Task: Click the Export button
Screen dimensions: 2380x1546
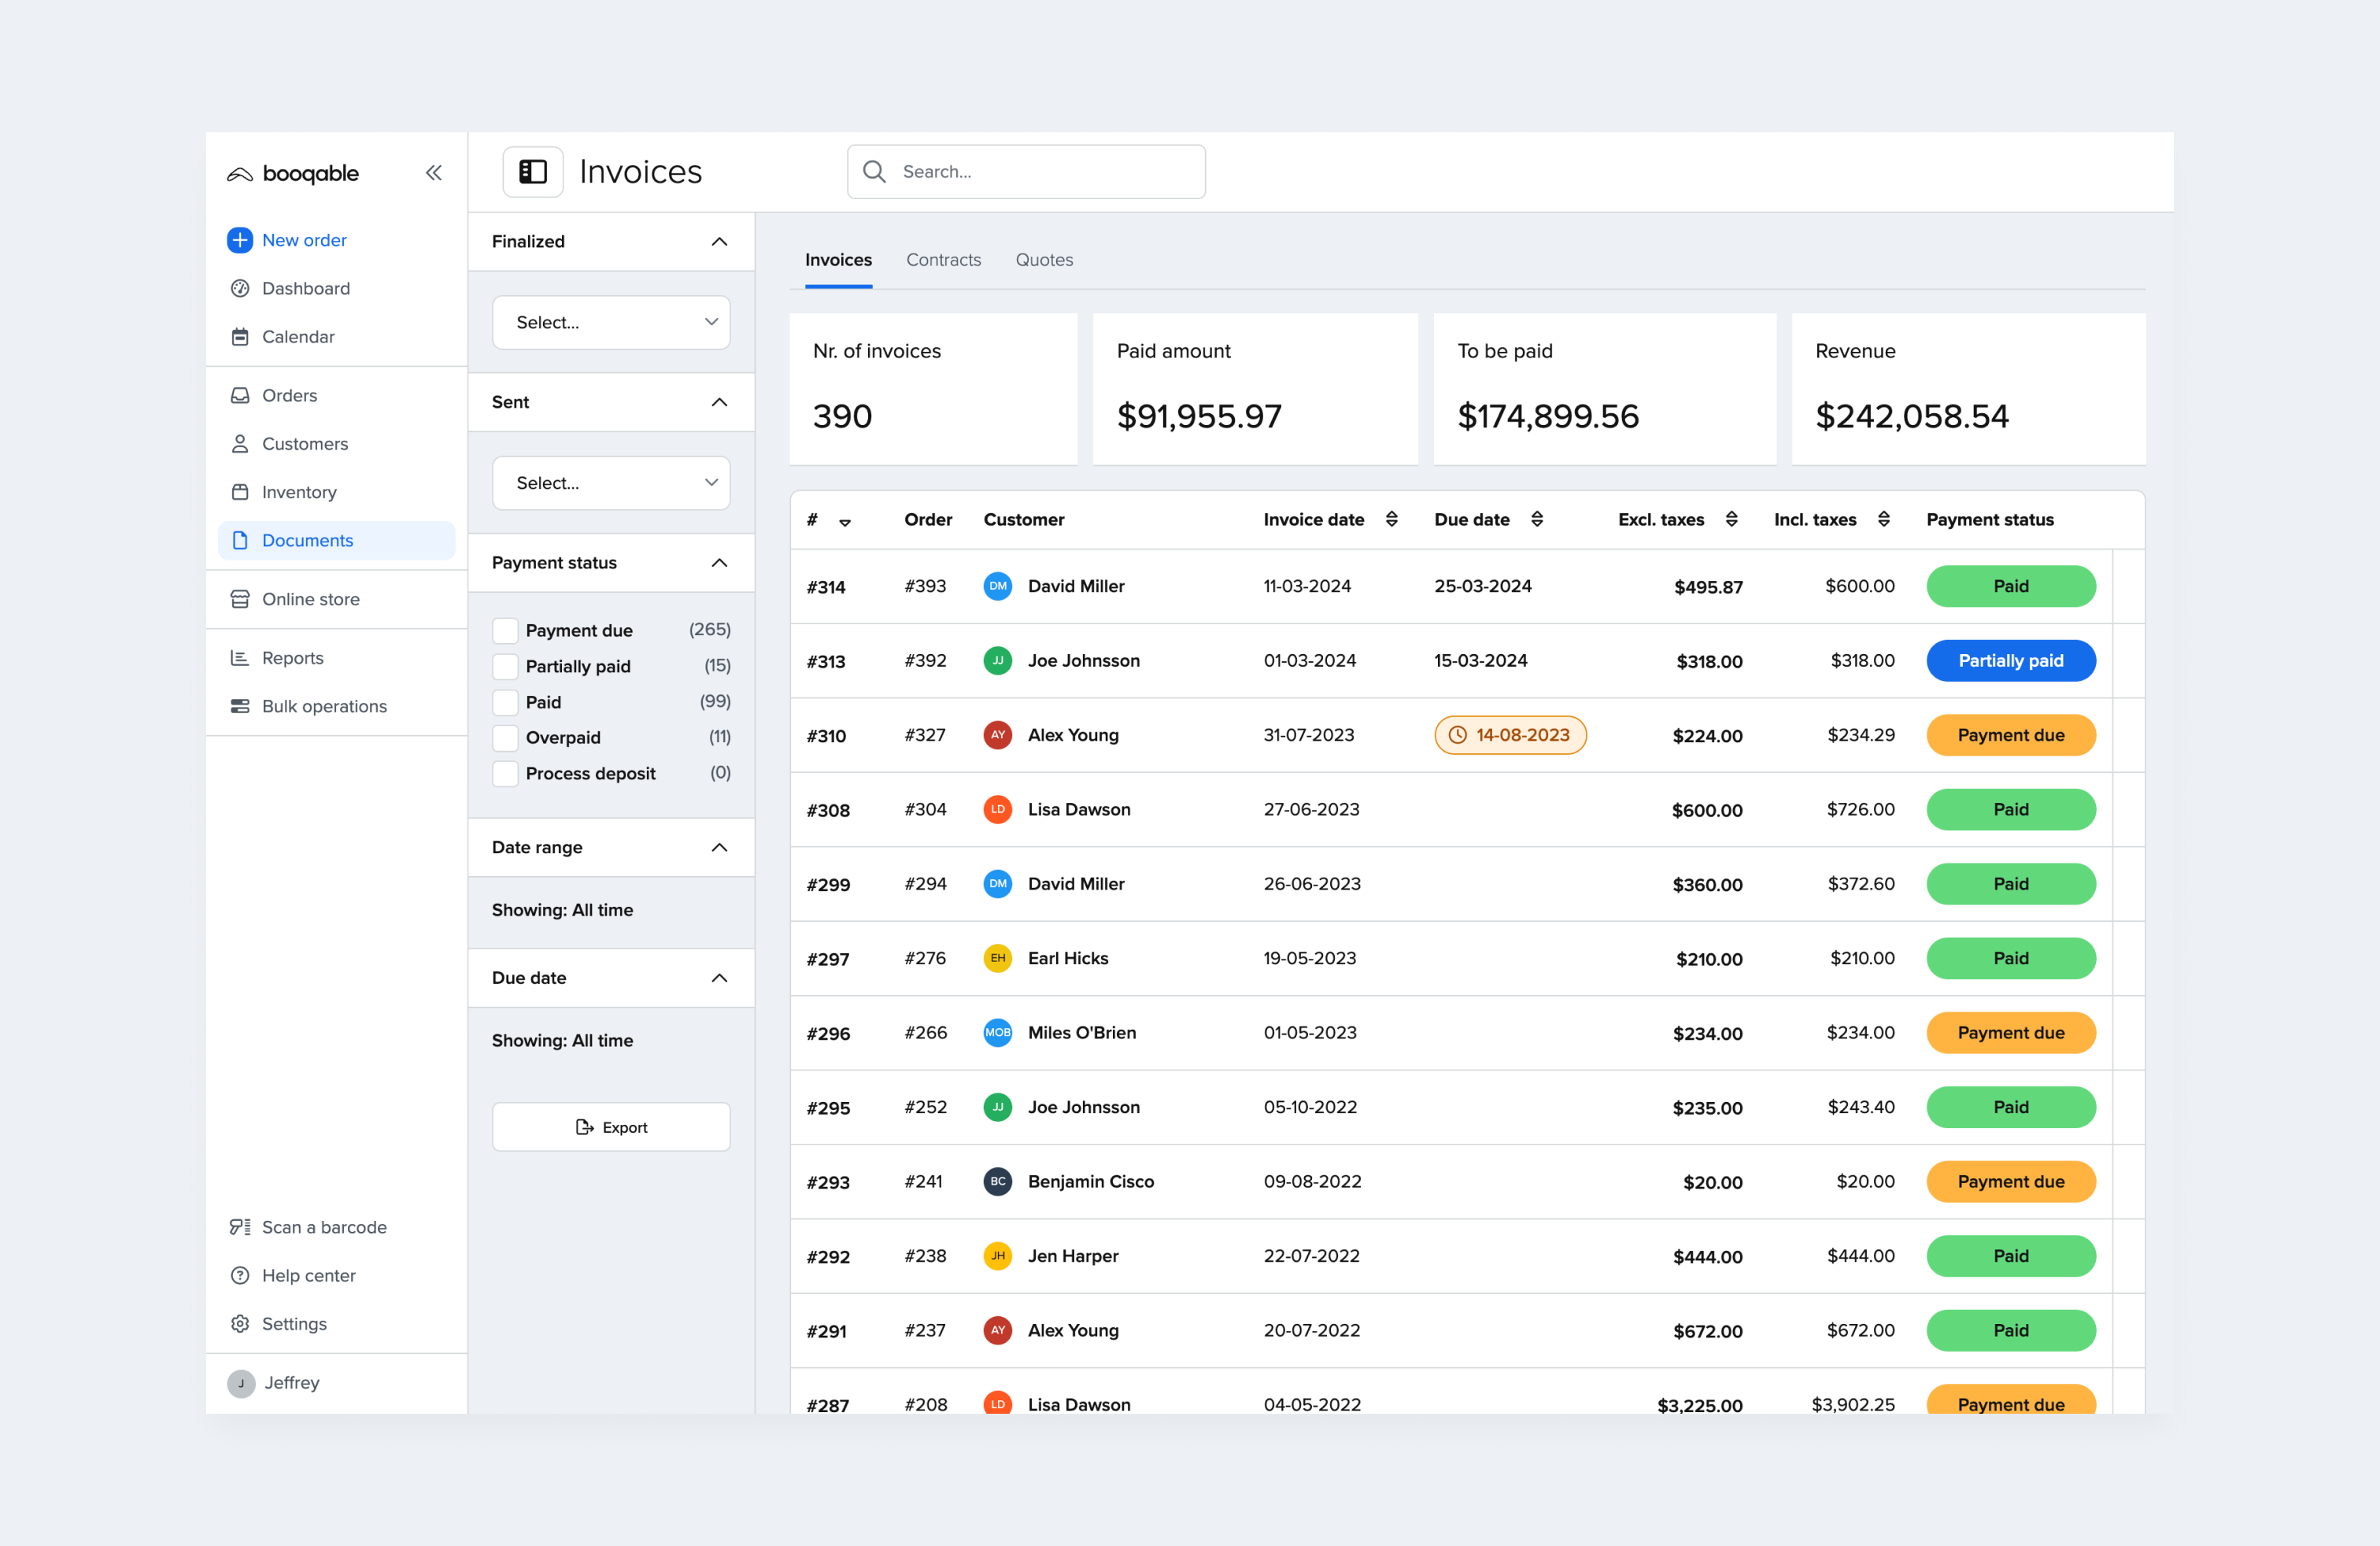Action: coord(610,1126)
